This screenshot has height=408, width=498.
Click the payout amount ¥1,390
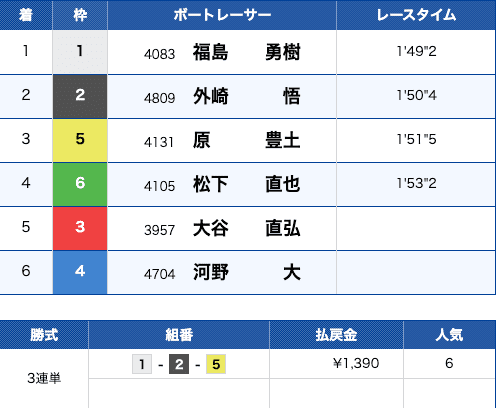coord(356,363)
